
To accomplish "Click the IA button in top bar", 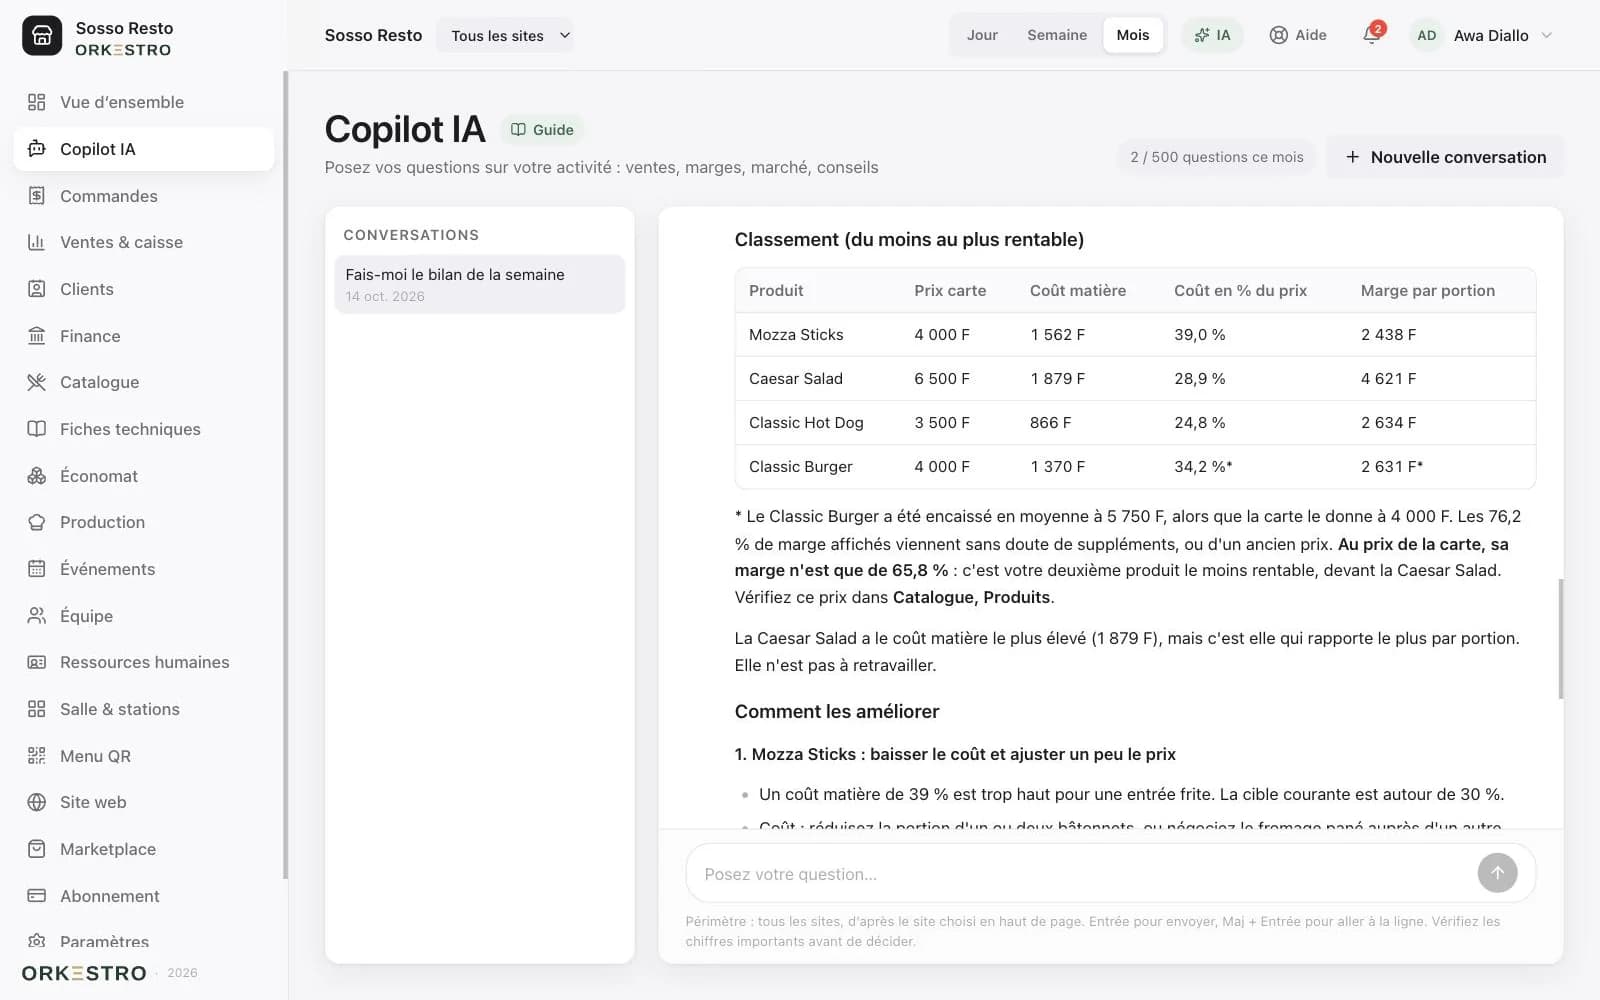I will (x=1212, y=35).
